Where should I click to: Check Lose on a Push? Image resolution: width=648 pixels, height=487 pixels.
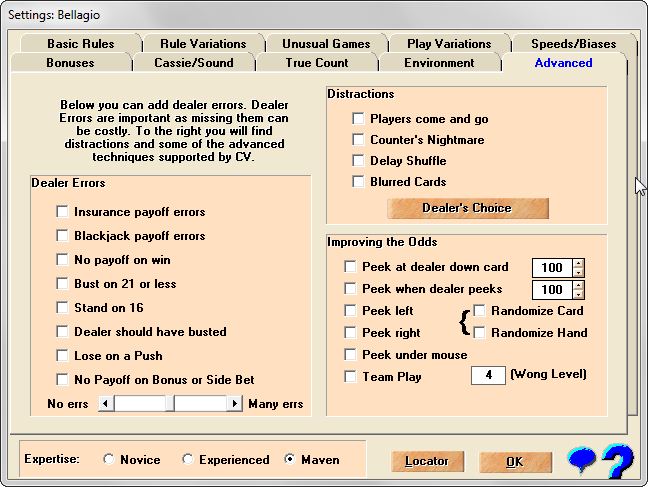[62, 356]
